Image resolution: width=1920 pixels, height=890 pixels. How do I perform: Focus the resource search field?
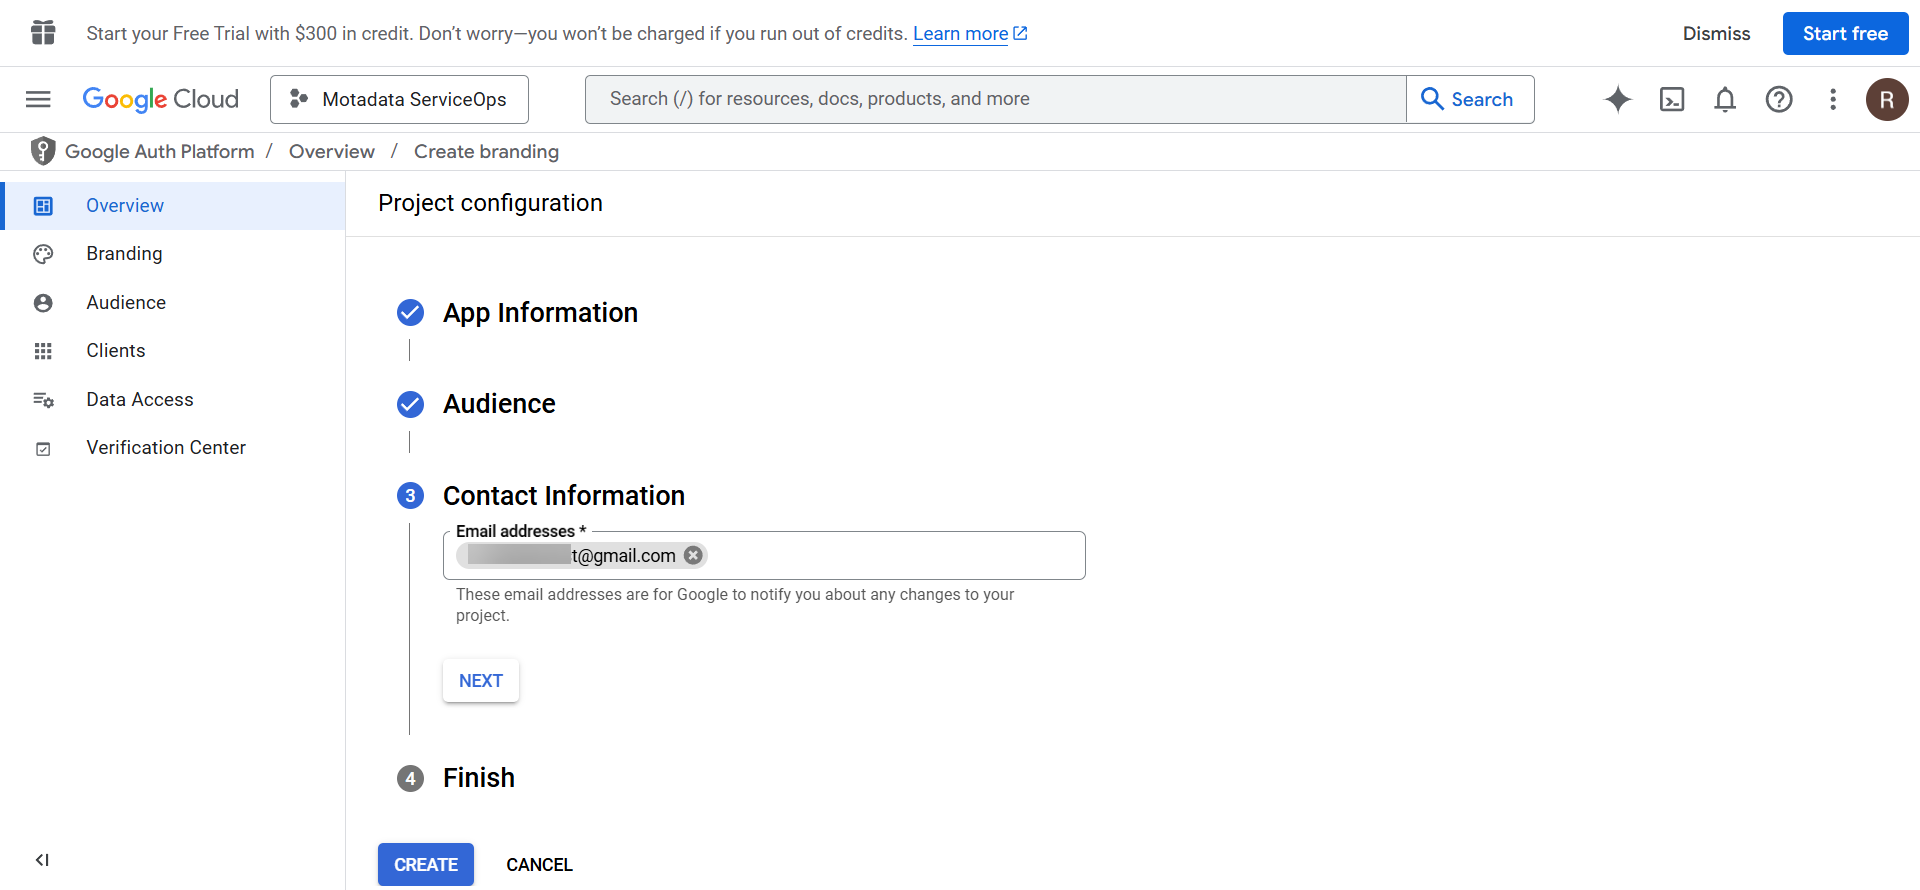(x=995, y=99)
